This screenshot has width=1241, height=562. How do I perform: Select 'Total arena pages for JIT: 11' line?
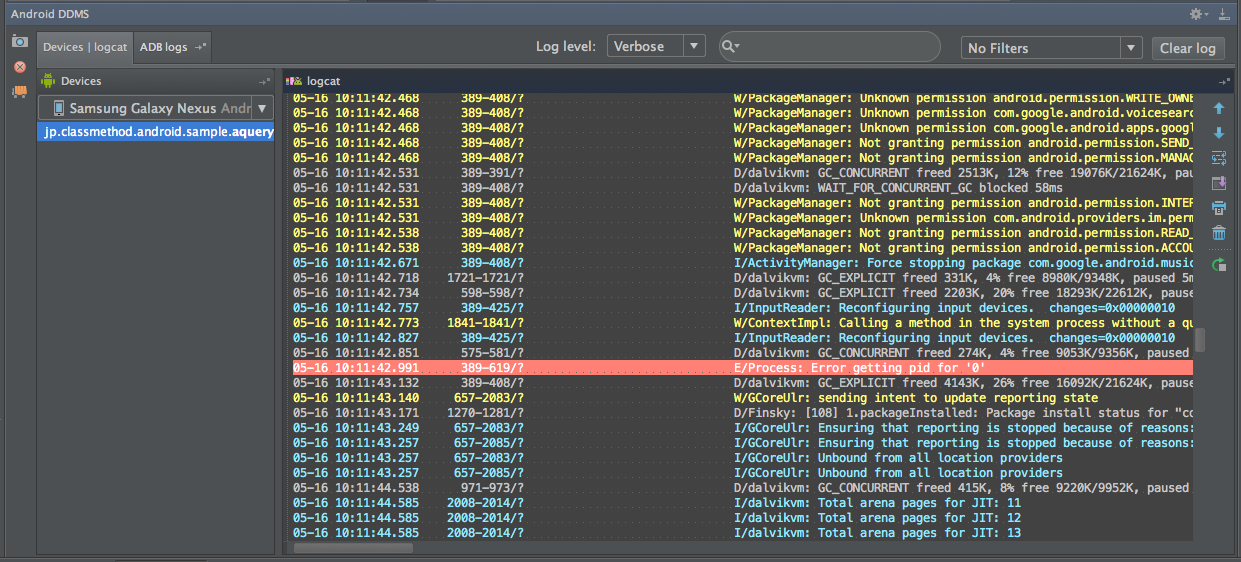coord(743,503)
